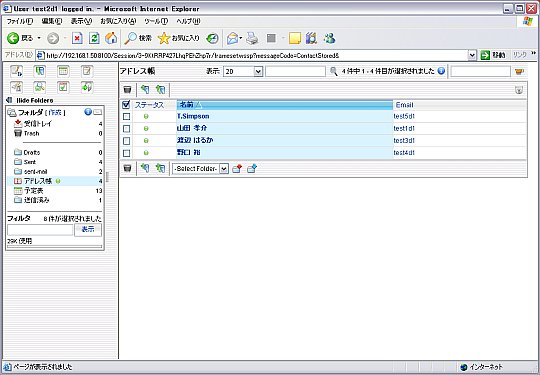
Task: Click the 作成 folder create link
Action: (55, 112)
